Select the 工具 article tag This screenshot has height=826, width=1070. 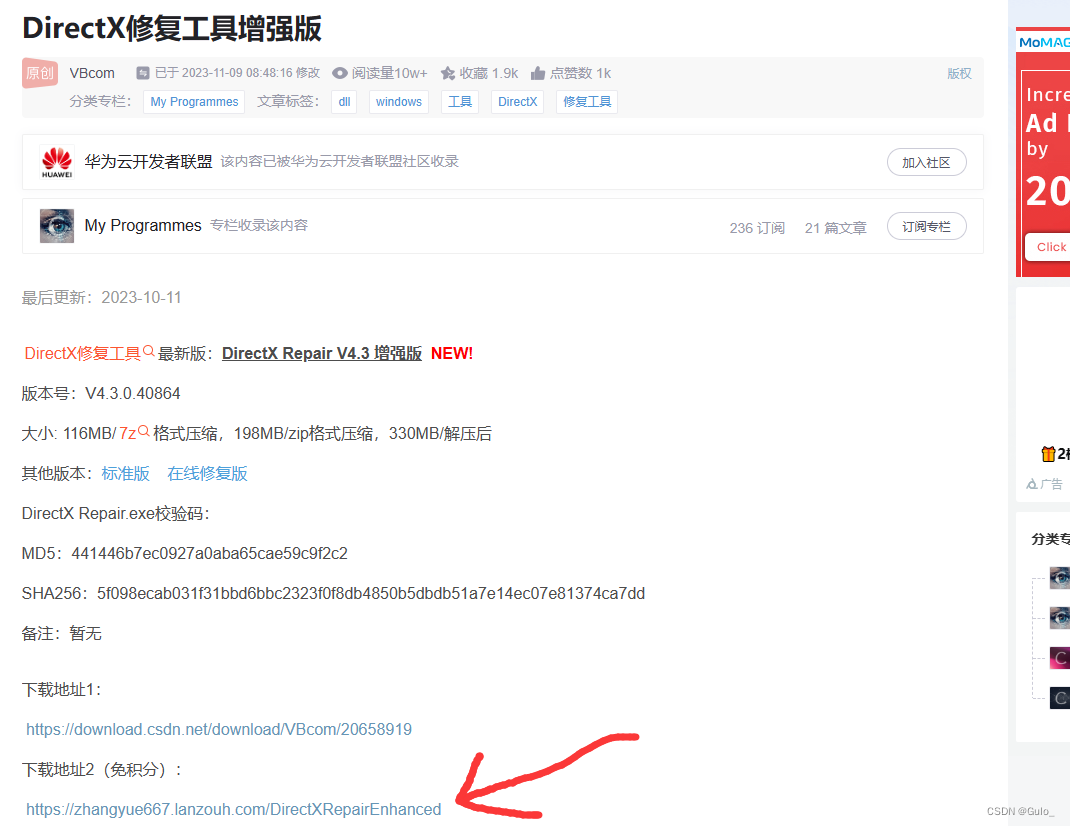click(x=460, y=102)
